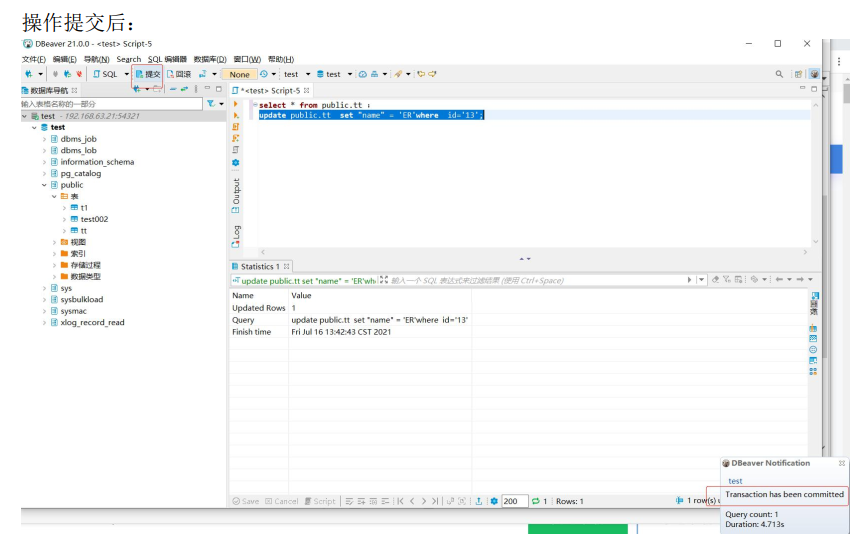Click the editor vertical scrollbar down arrow
The image size is (864, 546).
(816, 242)
